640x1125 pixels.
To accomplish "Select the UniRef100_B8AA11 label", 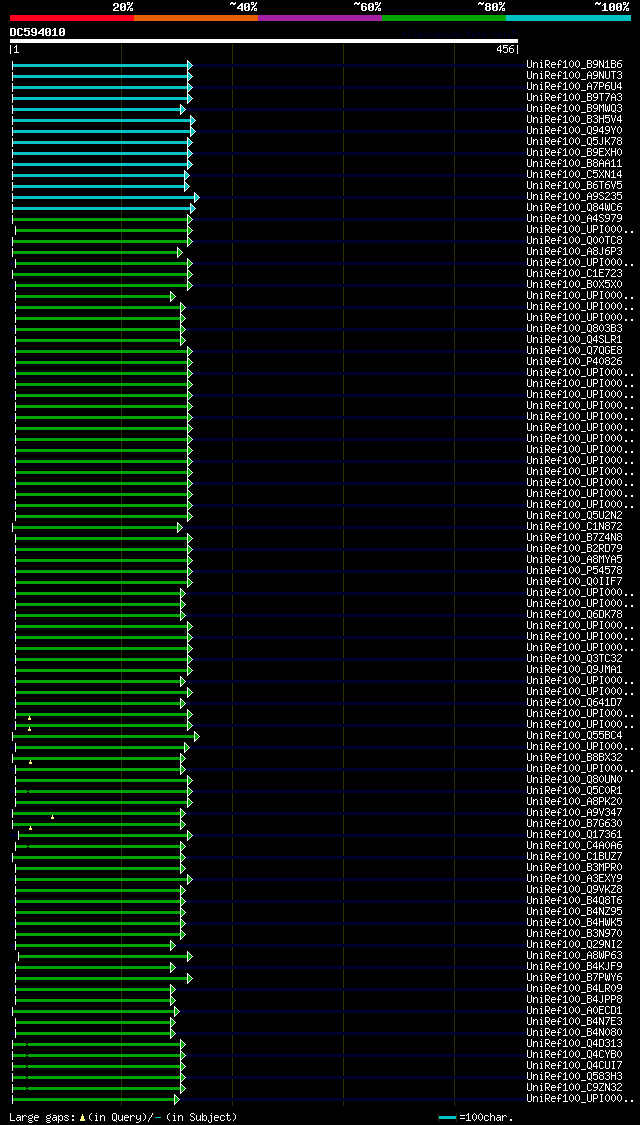I will tap(574, 164).
